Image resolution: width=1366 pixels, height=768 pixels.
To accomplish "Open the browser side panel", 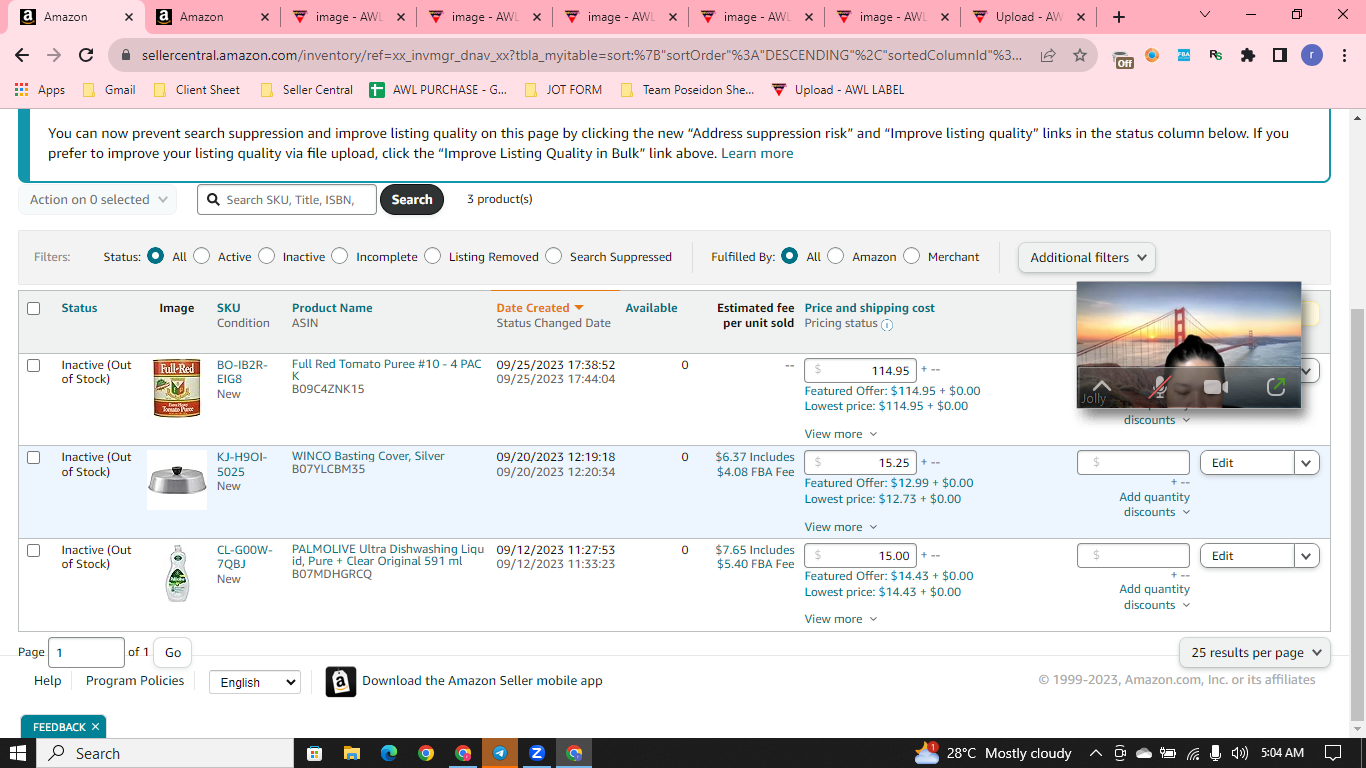I will [1280, 56].
